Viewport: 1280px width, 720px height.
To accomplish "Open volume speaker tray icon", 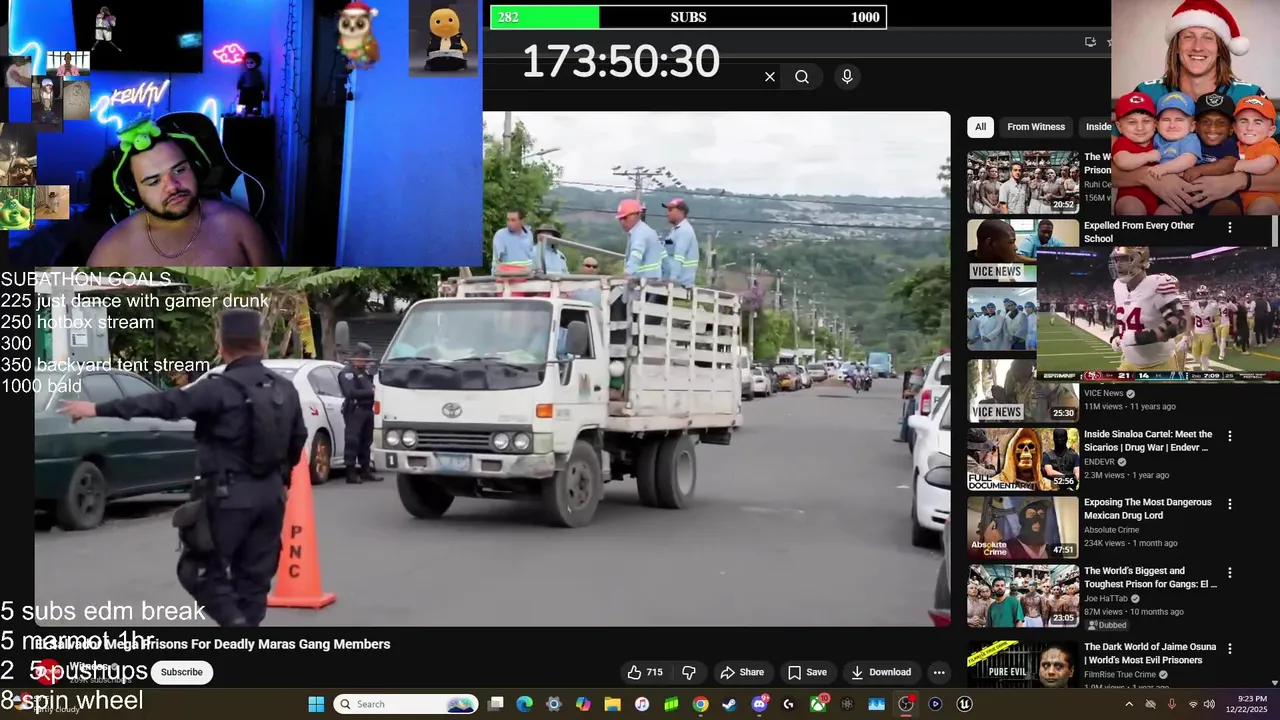I will click(x=1209, y=704).
